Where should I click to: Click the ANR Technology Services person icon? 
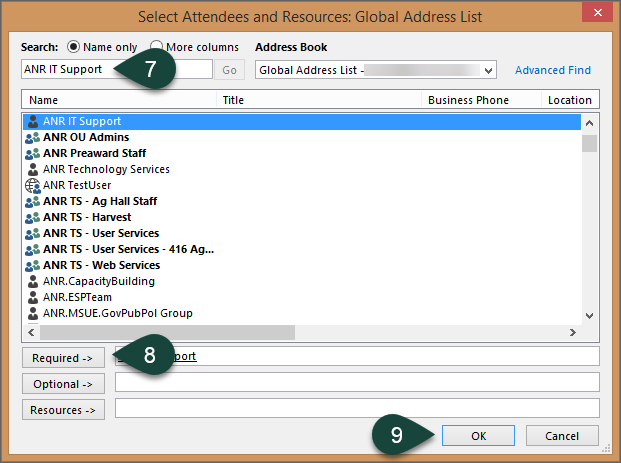[x=32, y=169]
